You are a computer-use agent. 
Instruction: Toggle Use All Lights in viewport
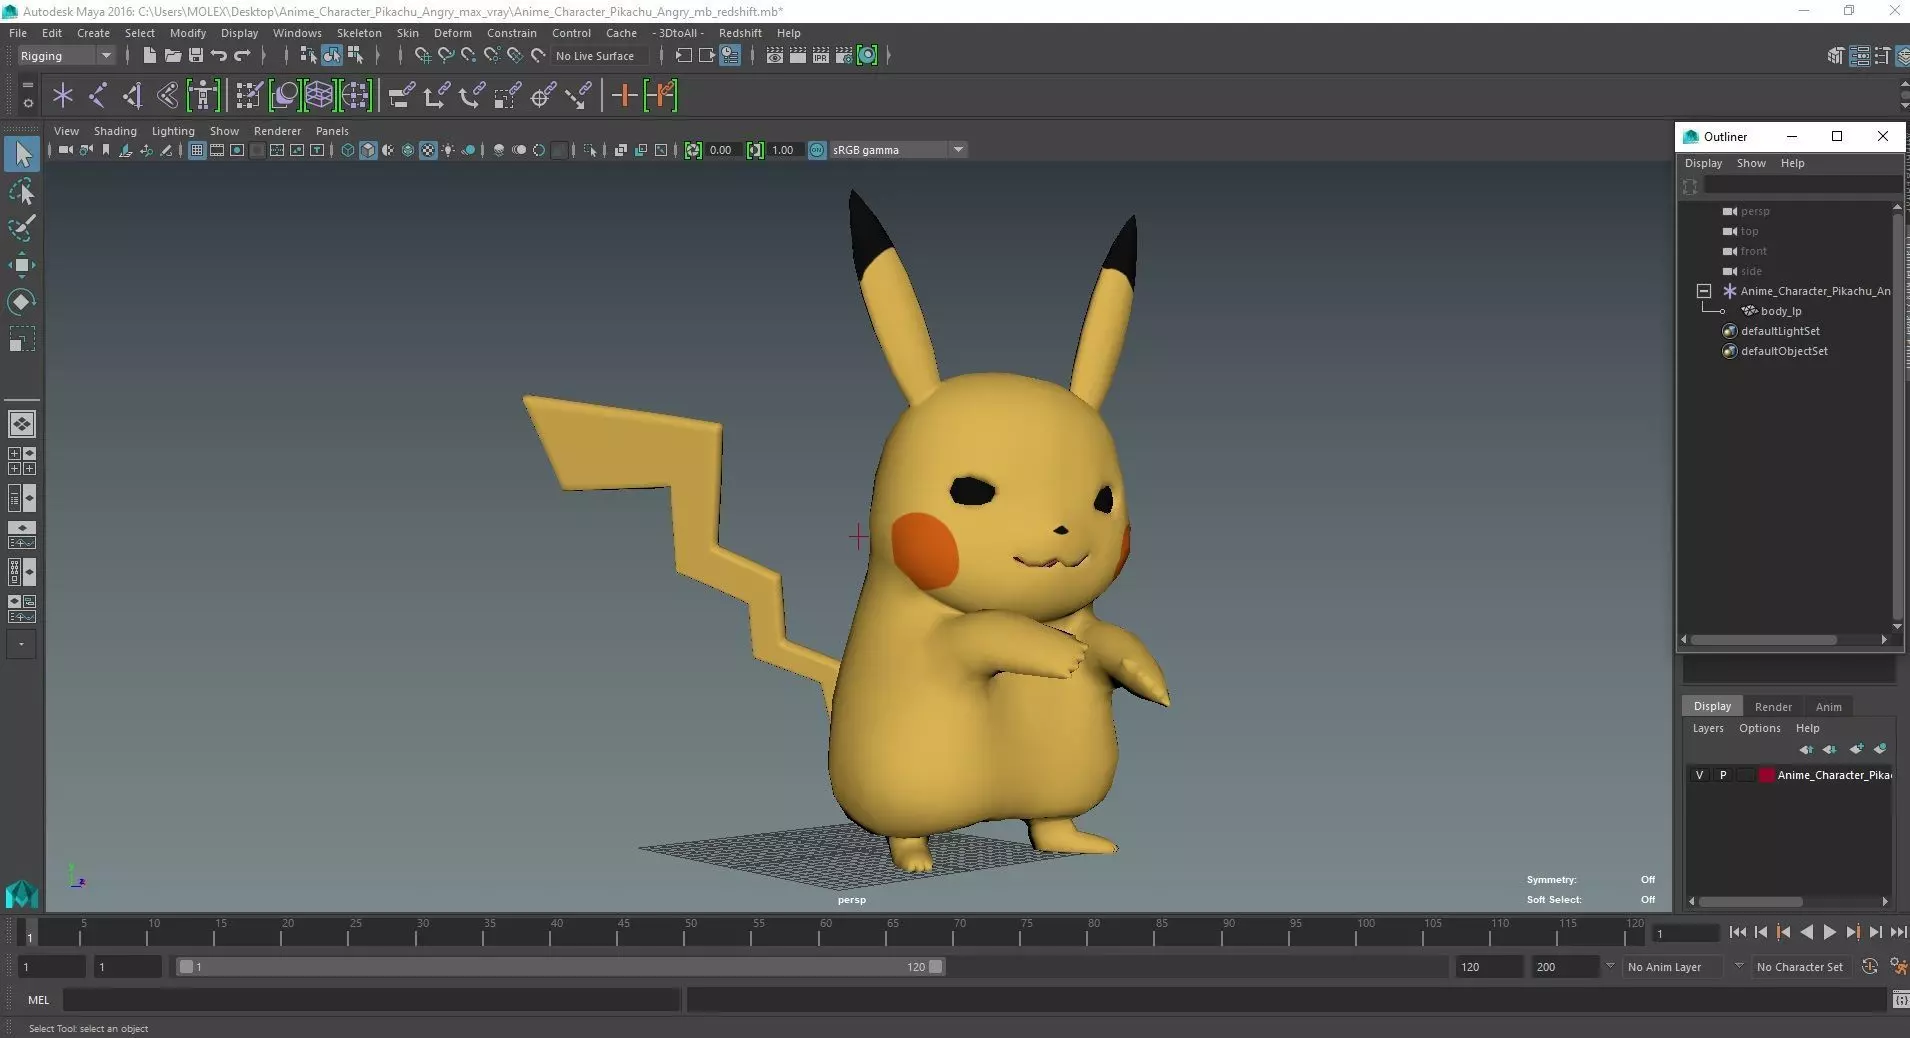coord(448,150)
